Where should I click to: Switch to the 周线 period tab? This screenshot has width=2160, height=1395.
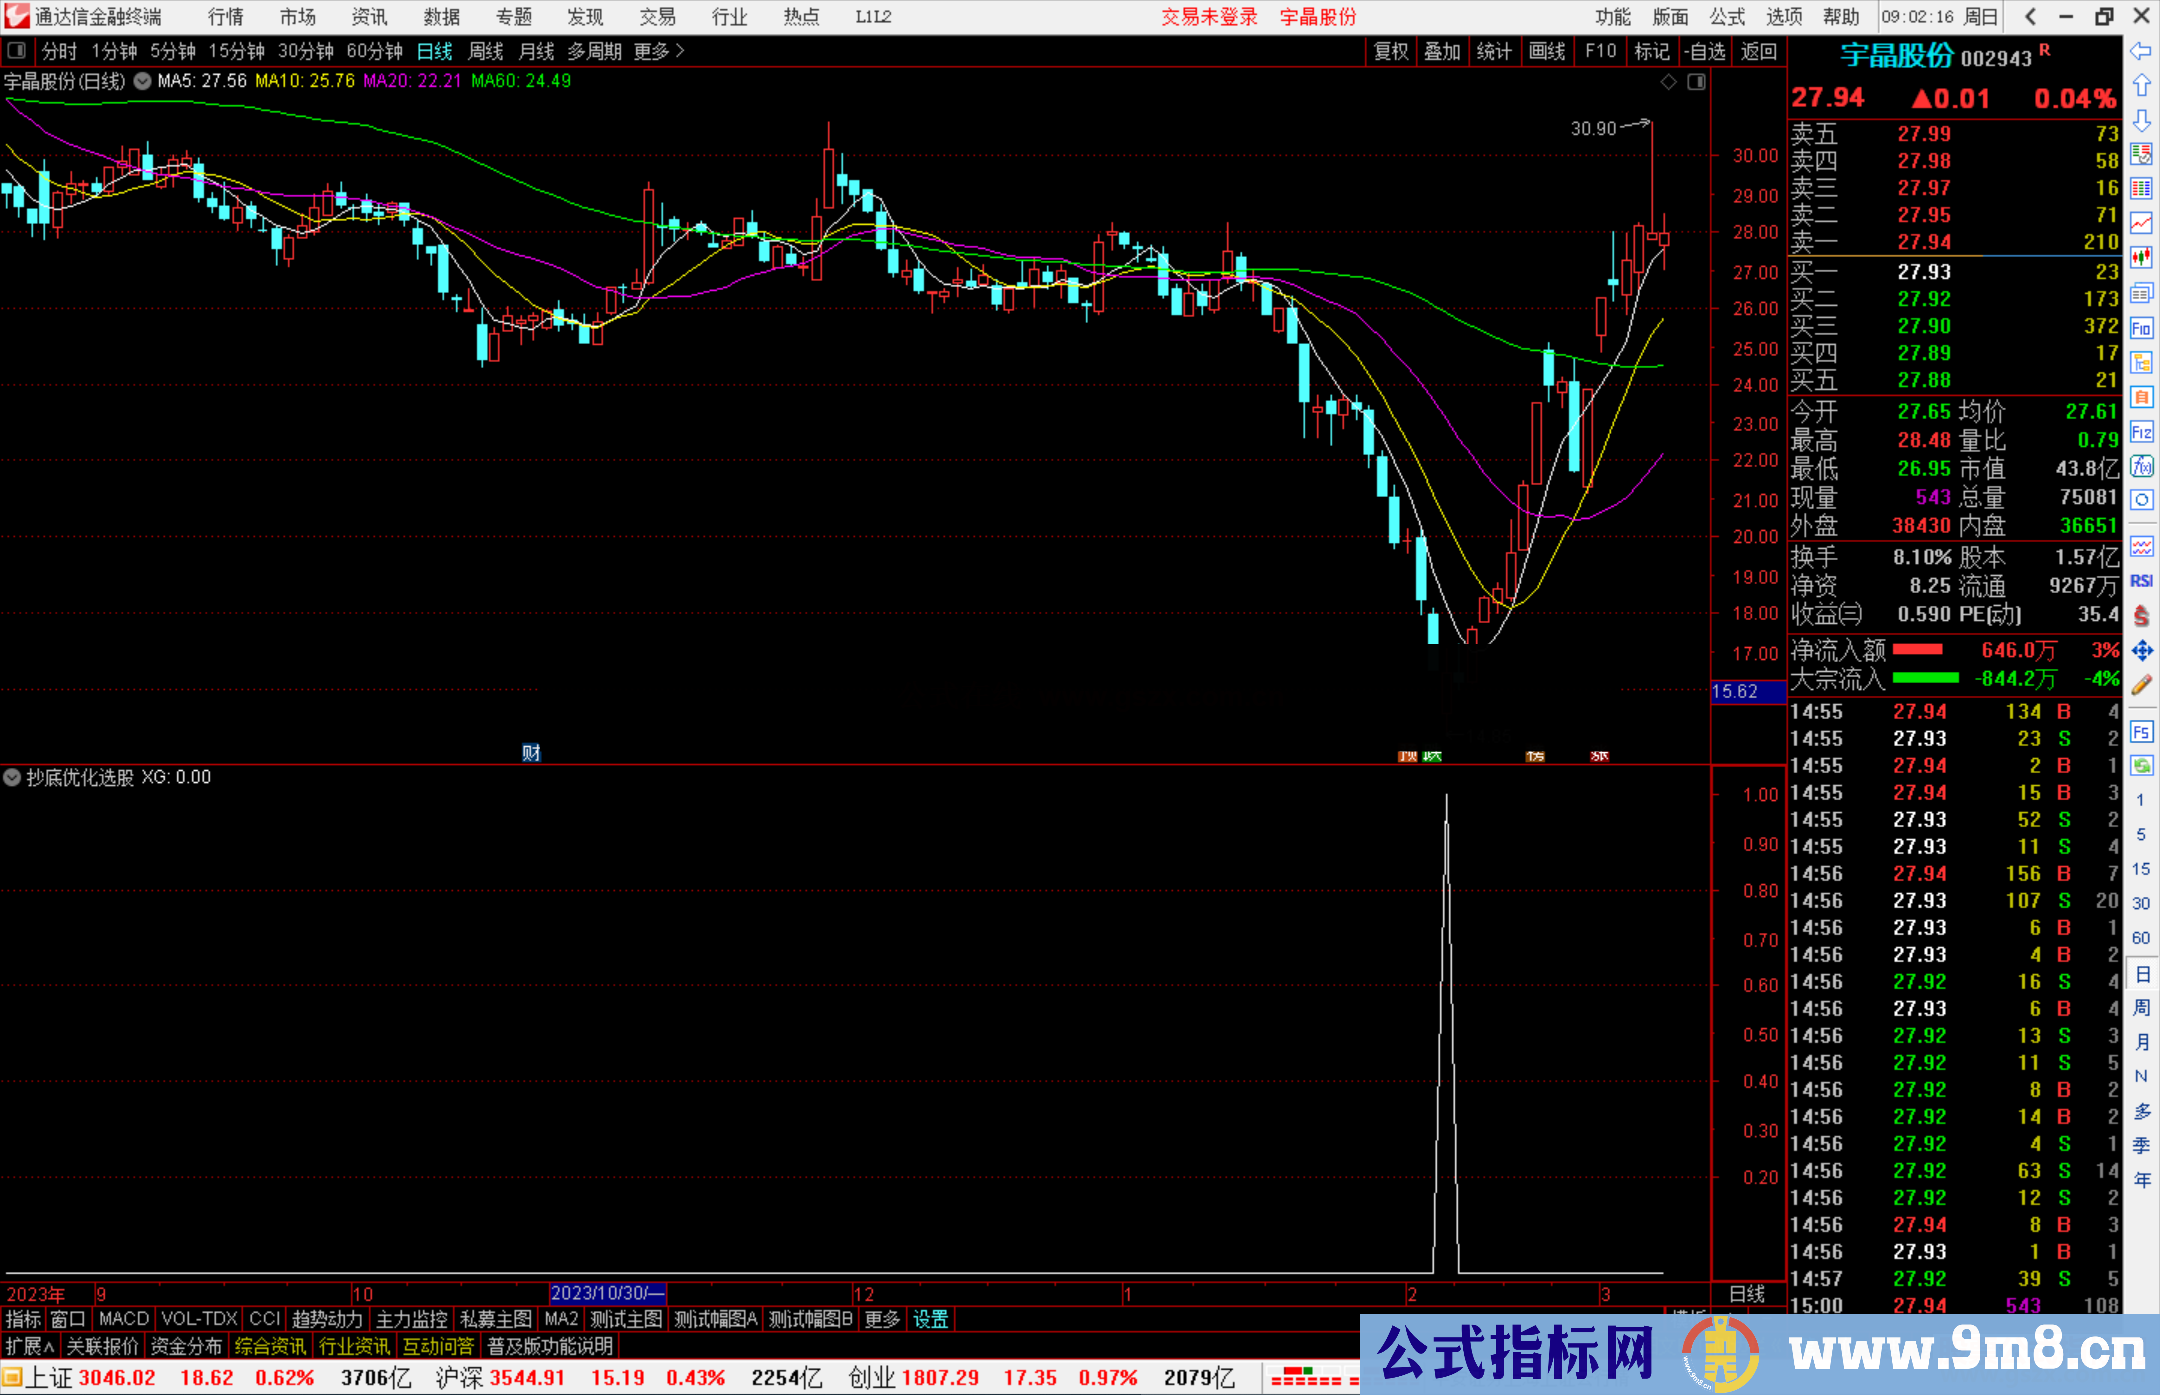(486, 51)
